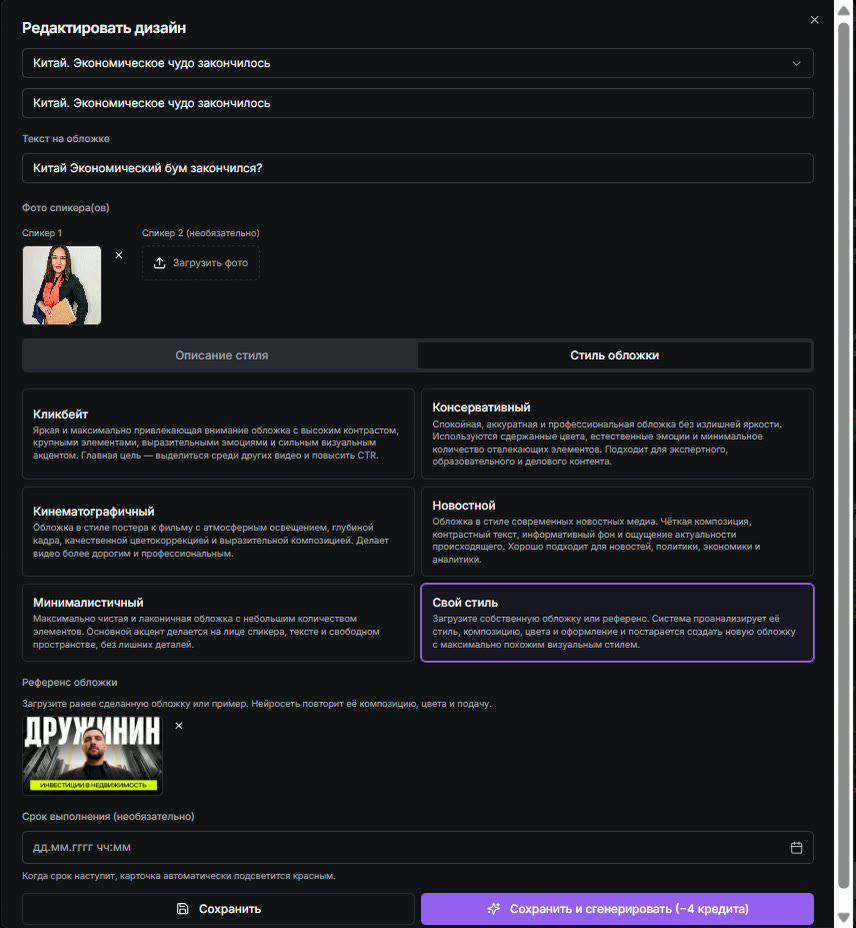Image resolution: width=856 pixels, height=928 pixels.
Task: Click the Спикер 1 label
Action: [42, 233]
